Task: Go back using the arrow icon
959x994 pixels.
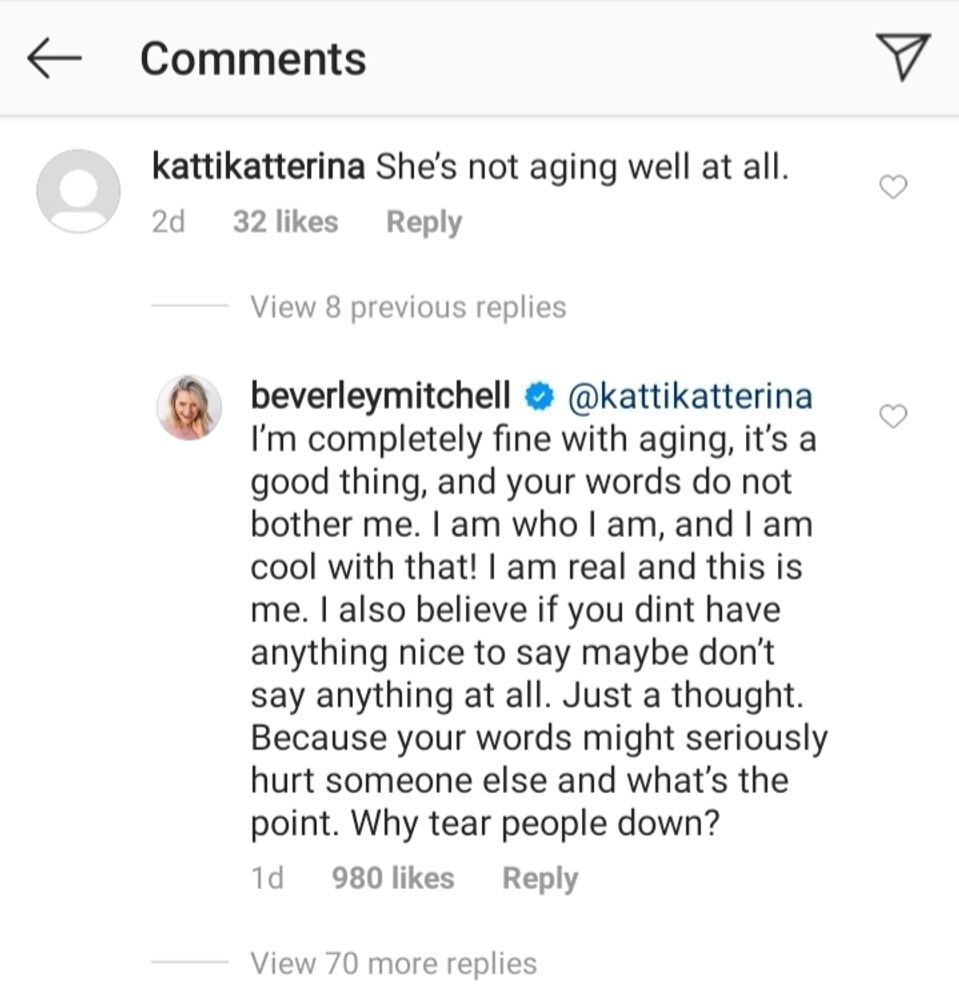Action: coord(54,59)
